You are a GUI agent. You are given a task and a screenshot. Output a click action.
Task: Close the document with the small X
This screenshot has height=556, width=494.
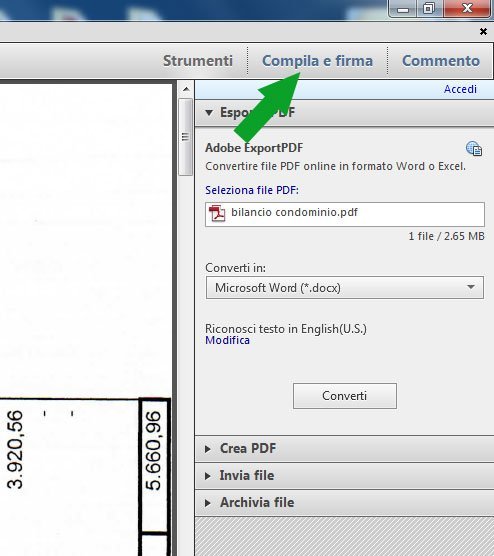[x=483, y=32]
